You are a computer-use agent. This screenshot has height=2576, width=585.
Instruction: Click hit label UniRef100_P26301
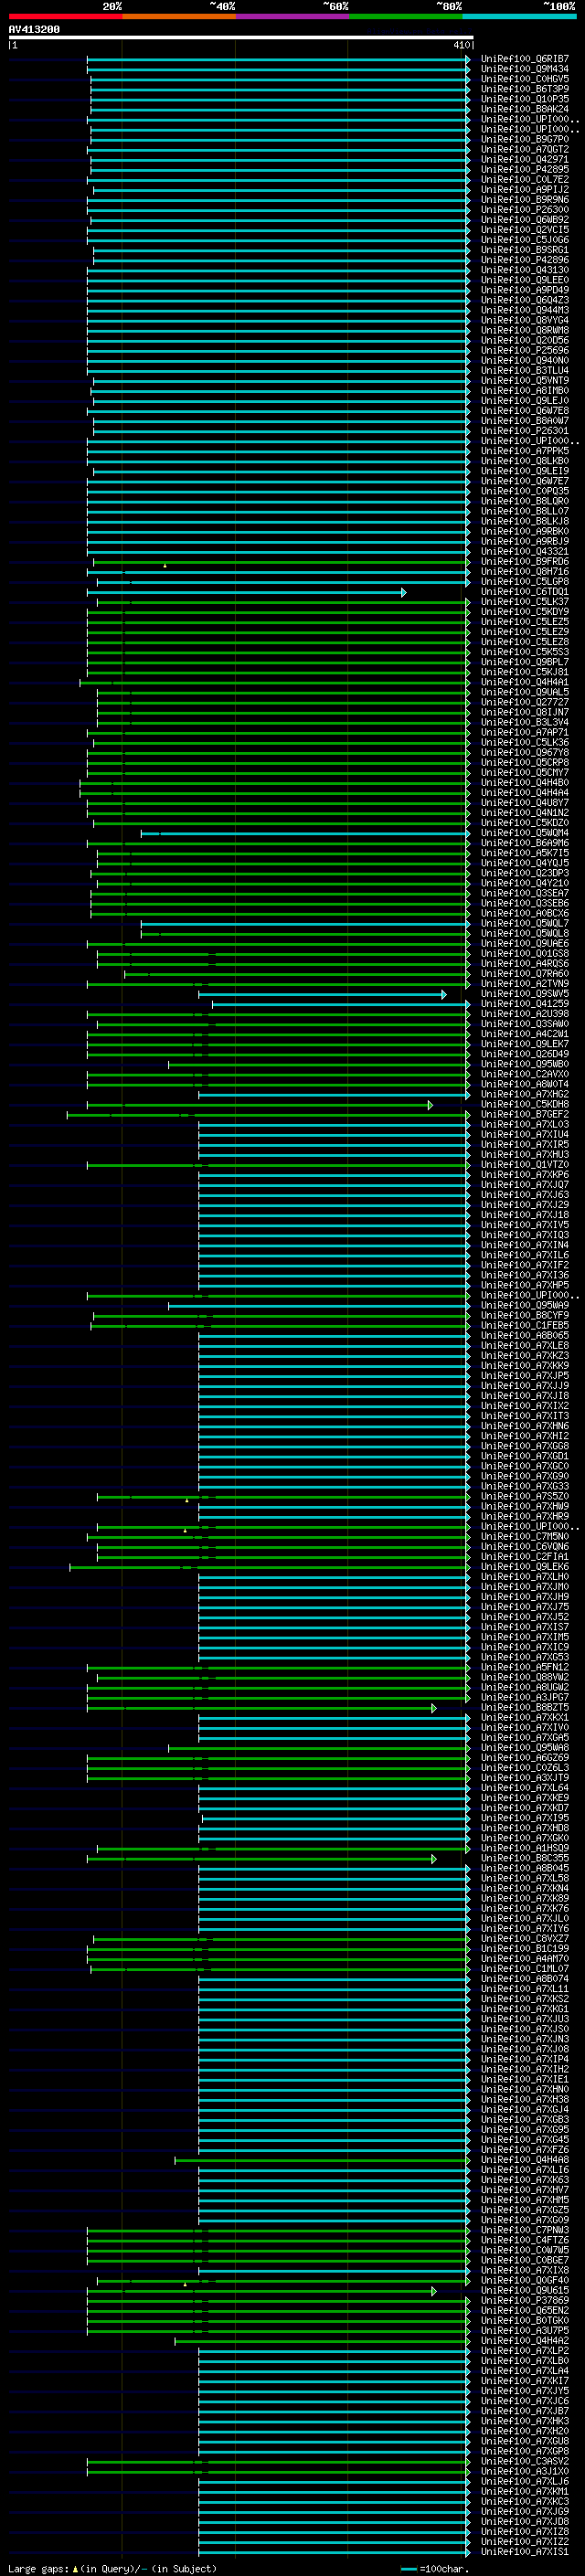(x=525, y=431)
